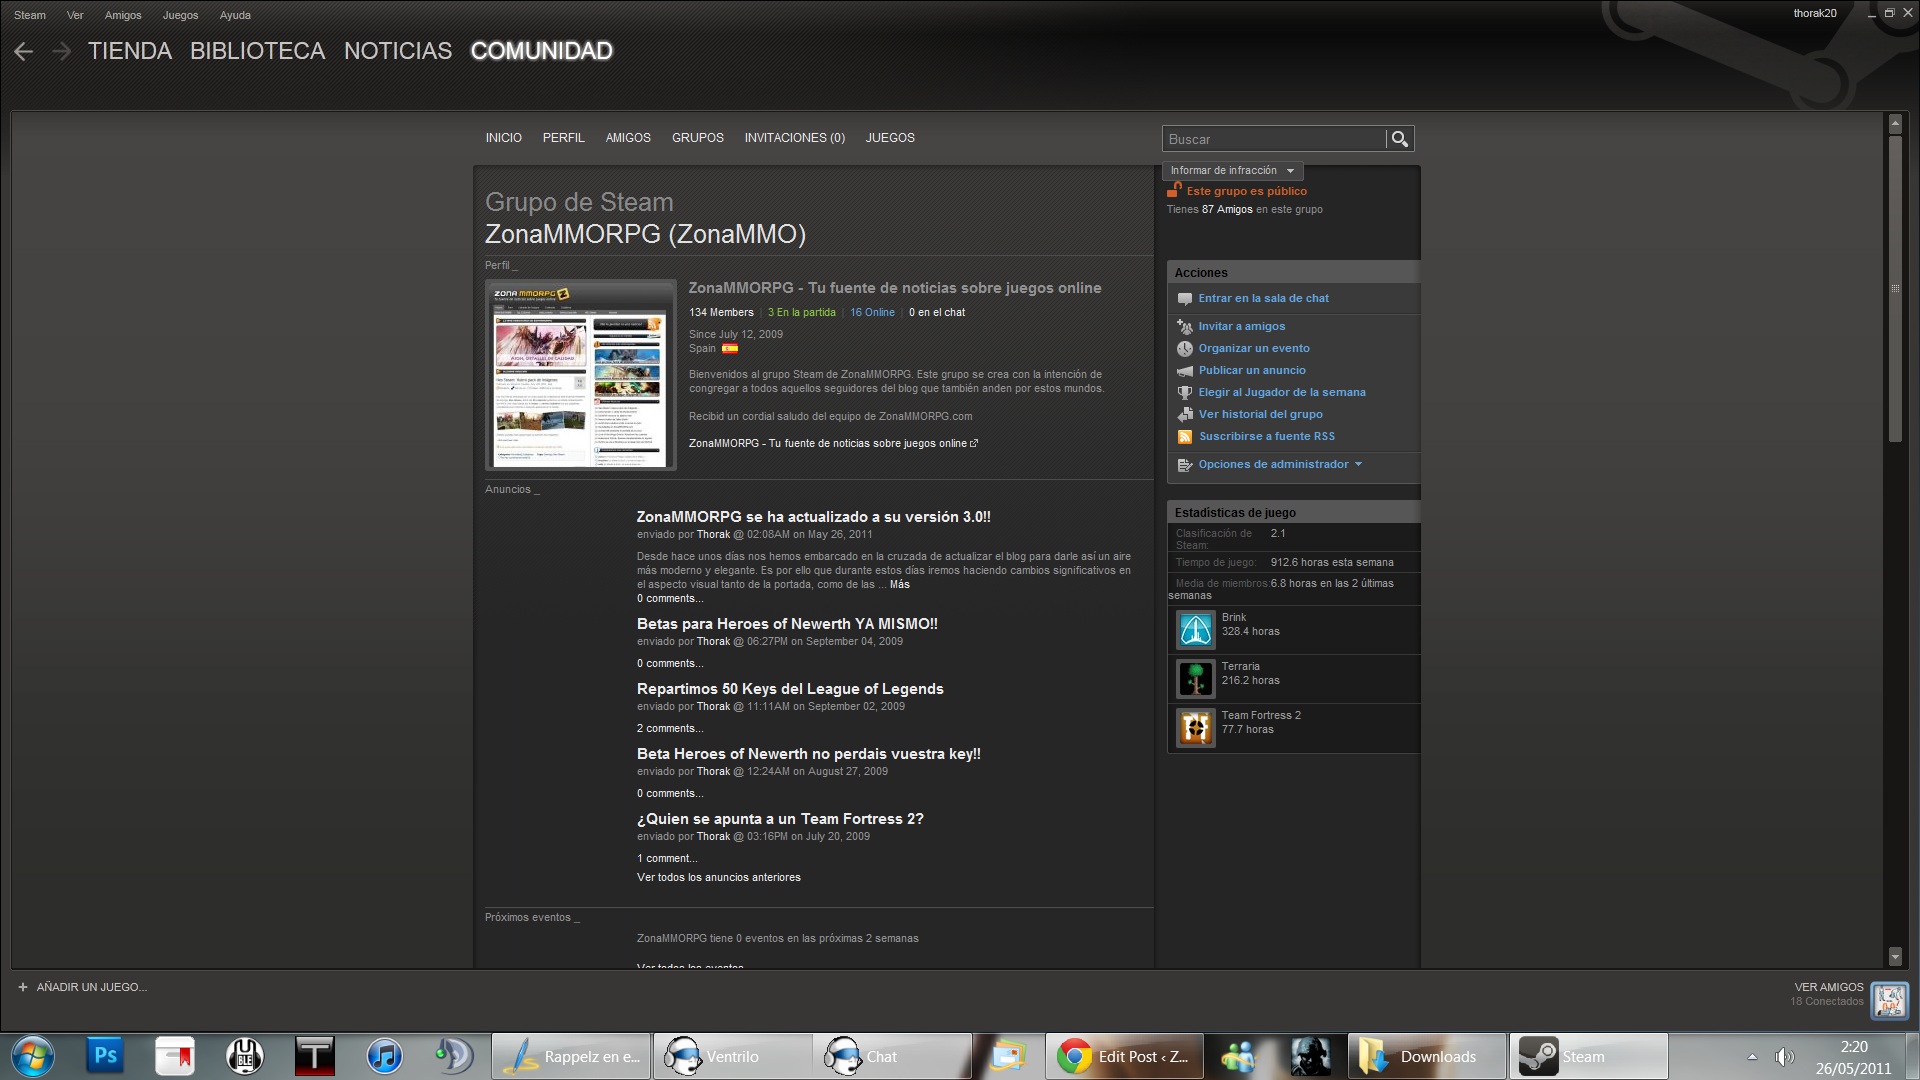The width and height of the screenshot is (1920, 1080).
Task: Click the Buscar search field
Action: 1272,139
